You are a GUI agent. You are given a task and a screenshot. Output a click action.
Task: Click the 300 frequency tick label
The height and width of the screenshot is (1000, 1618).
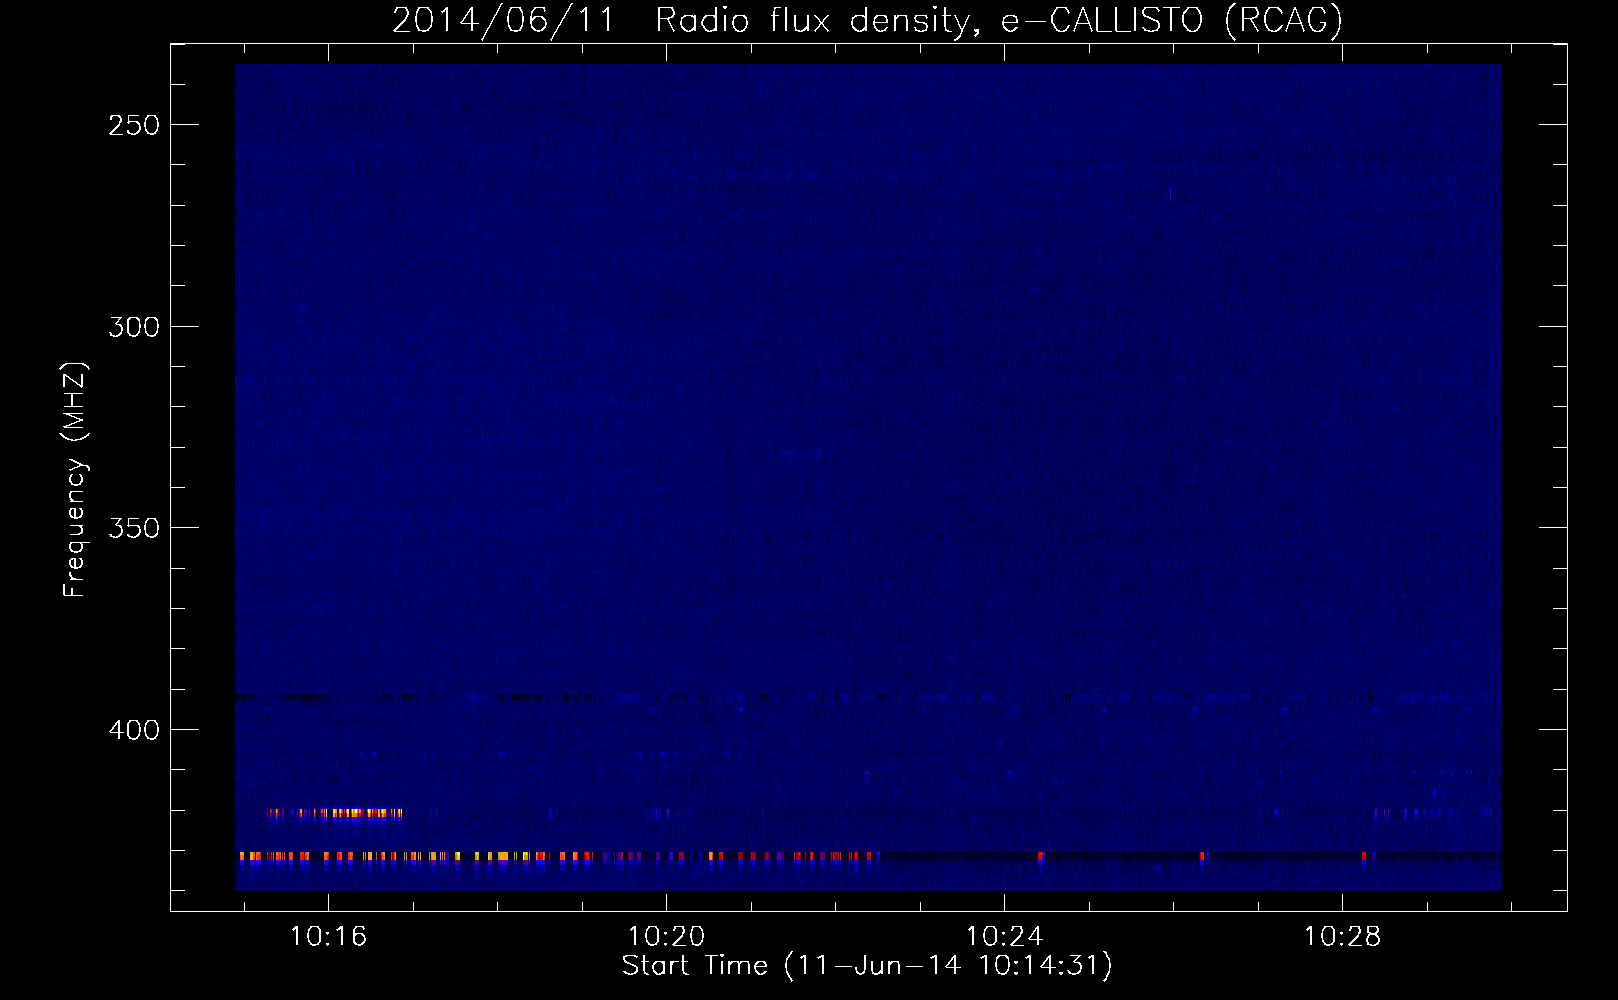[x=134, y=327]
